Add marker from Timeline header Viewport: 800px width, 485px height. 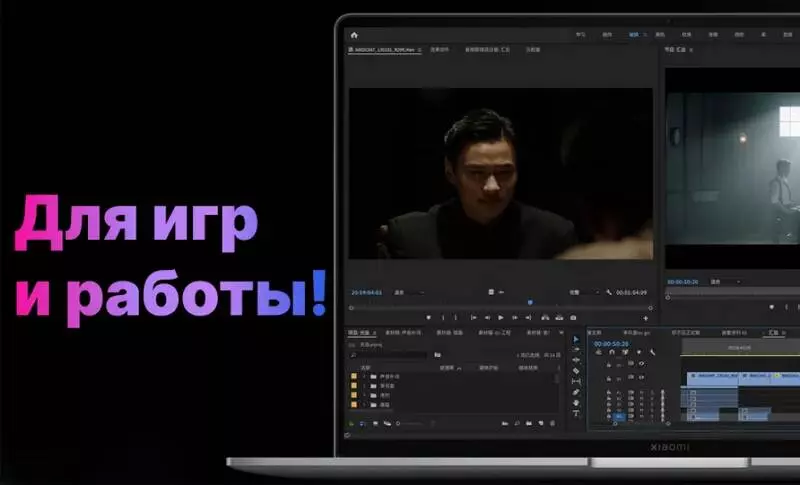[x=639, y=352]
